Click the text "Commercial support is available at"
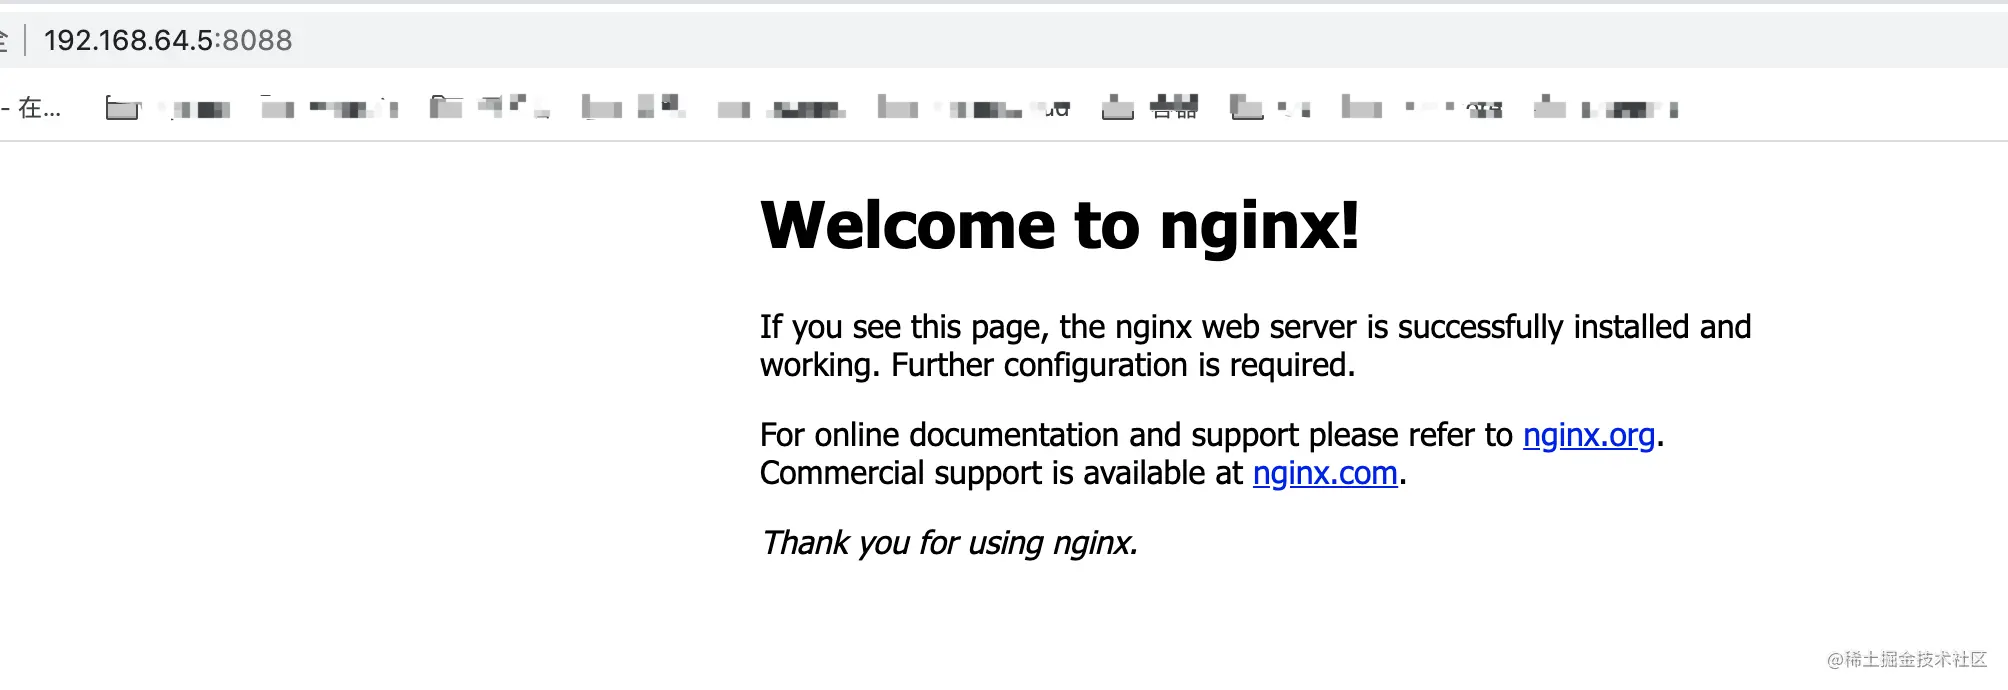 1001,473
